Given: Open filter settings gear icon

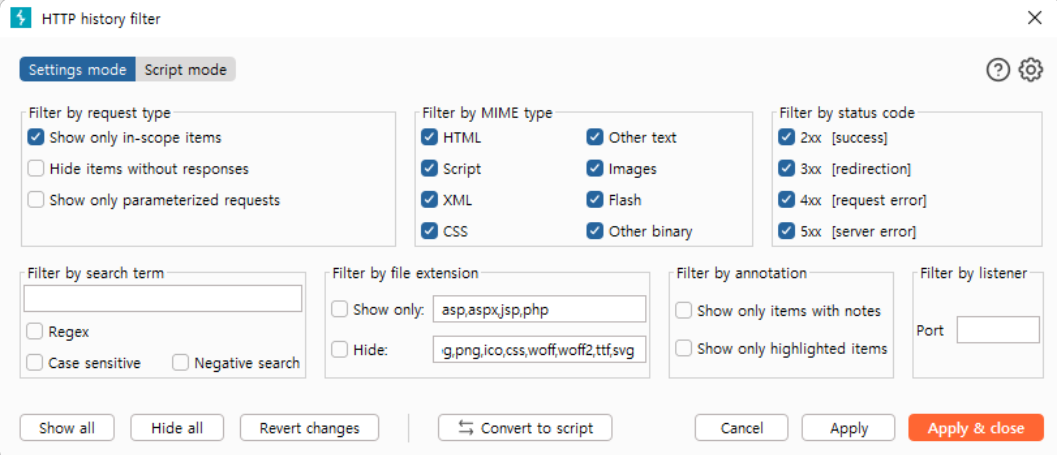Looking at the screenshot, I should 1030,70.
